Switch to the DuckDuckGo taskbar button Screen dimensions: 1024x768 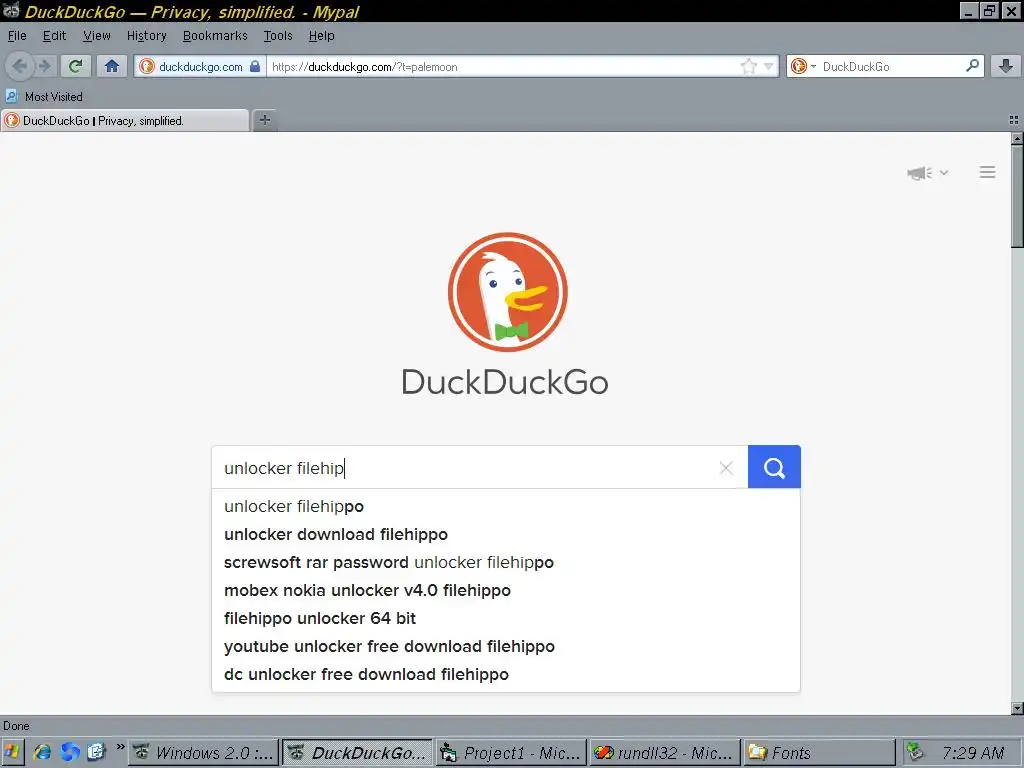(358, 753)
